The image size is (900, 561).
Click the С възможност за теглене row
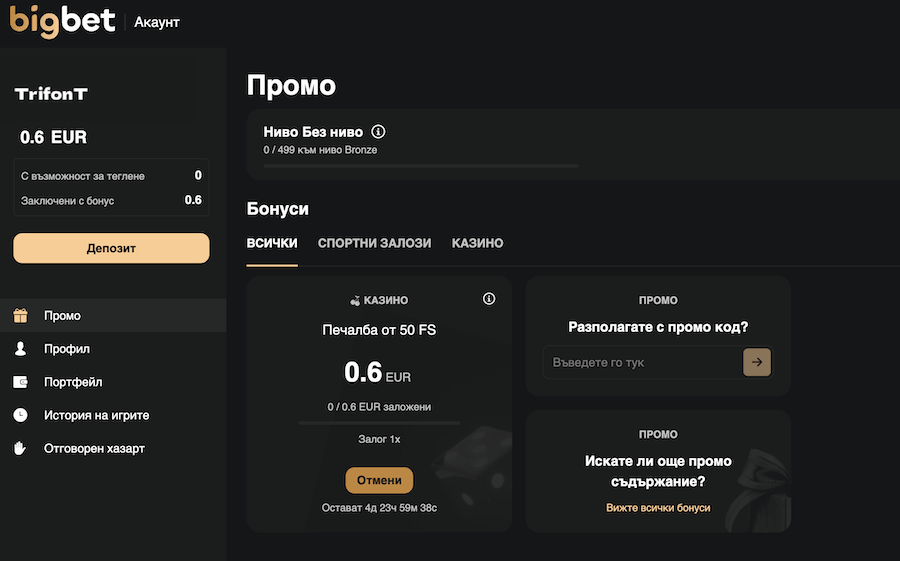pos(111,176)
